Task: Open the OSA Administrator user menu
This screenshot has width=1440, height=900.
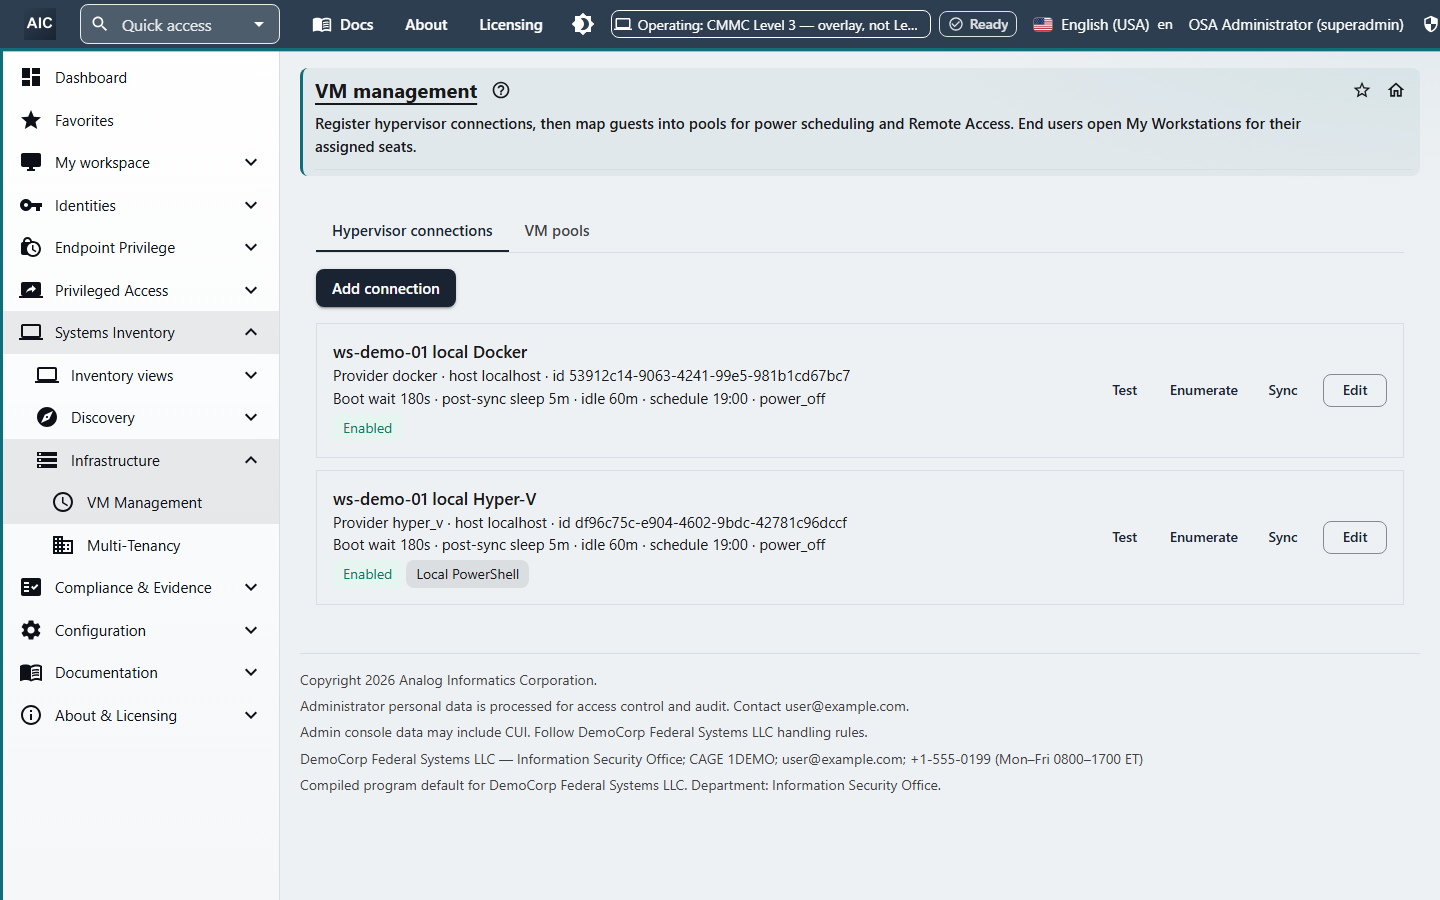Action: (x=1296, y=24)
